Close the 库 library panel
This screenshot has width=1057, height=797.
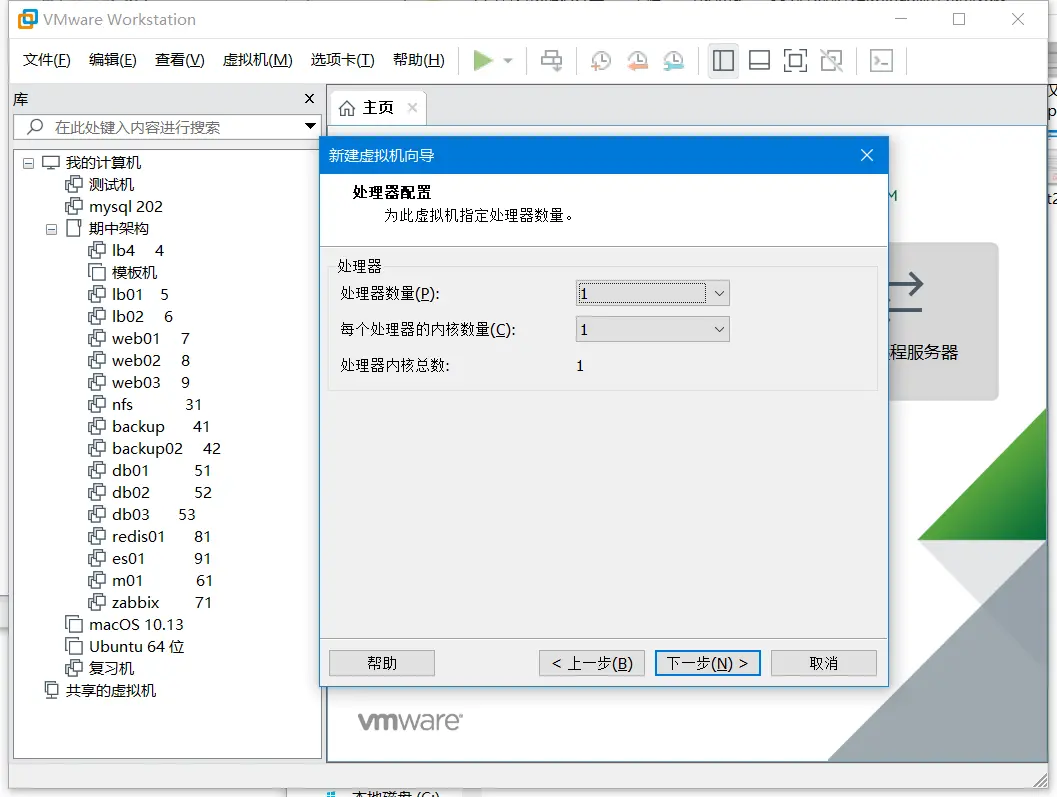coord(309,98)
